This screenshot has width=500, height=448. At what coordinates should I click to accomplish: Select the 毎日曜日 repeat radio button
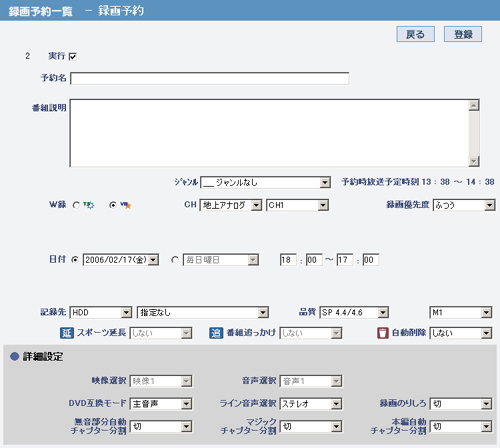[x=175, y=260]
